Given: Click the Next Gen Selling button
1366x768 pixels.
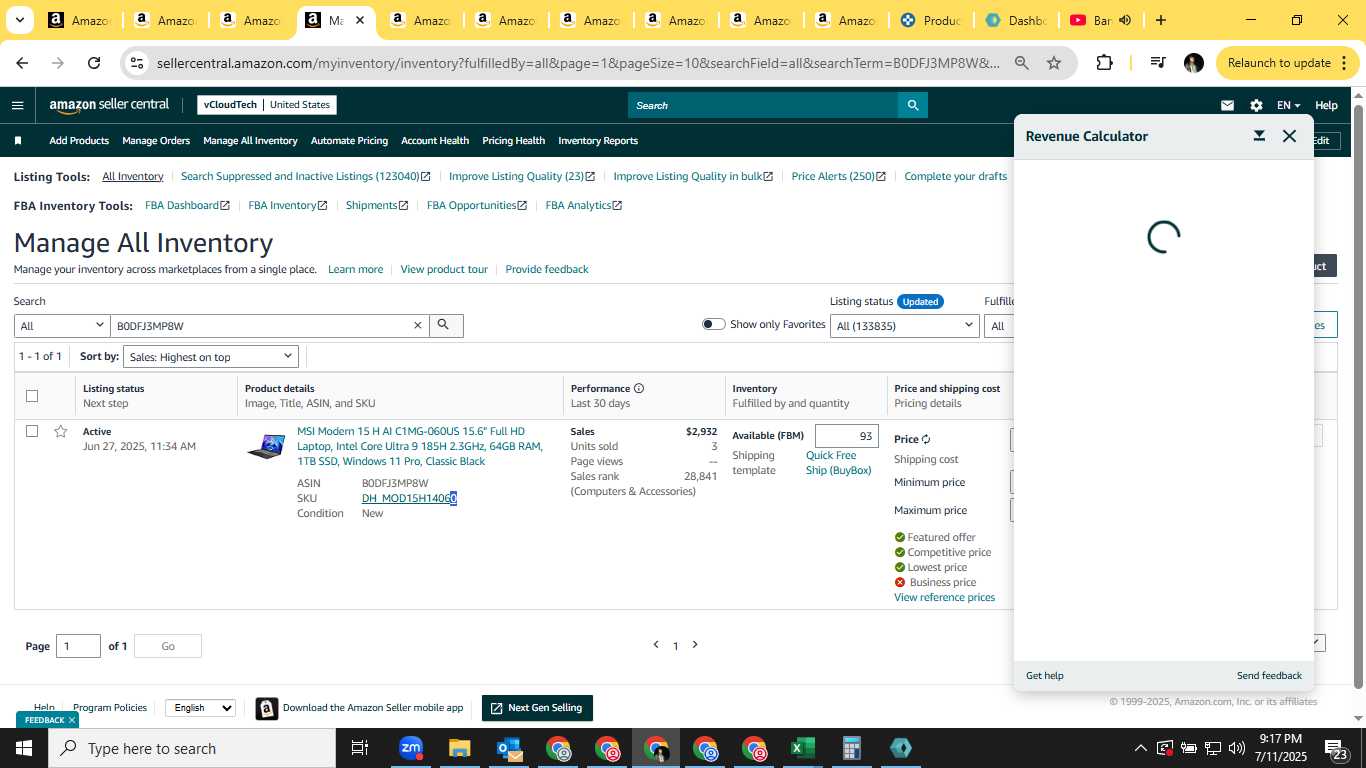Looking at the screenshot, I should click(537, 708).
